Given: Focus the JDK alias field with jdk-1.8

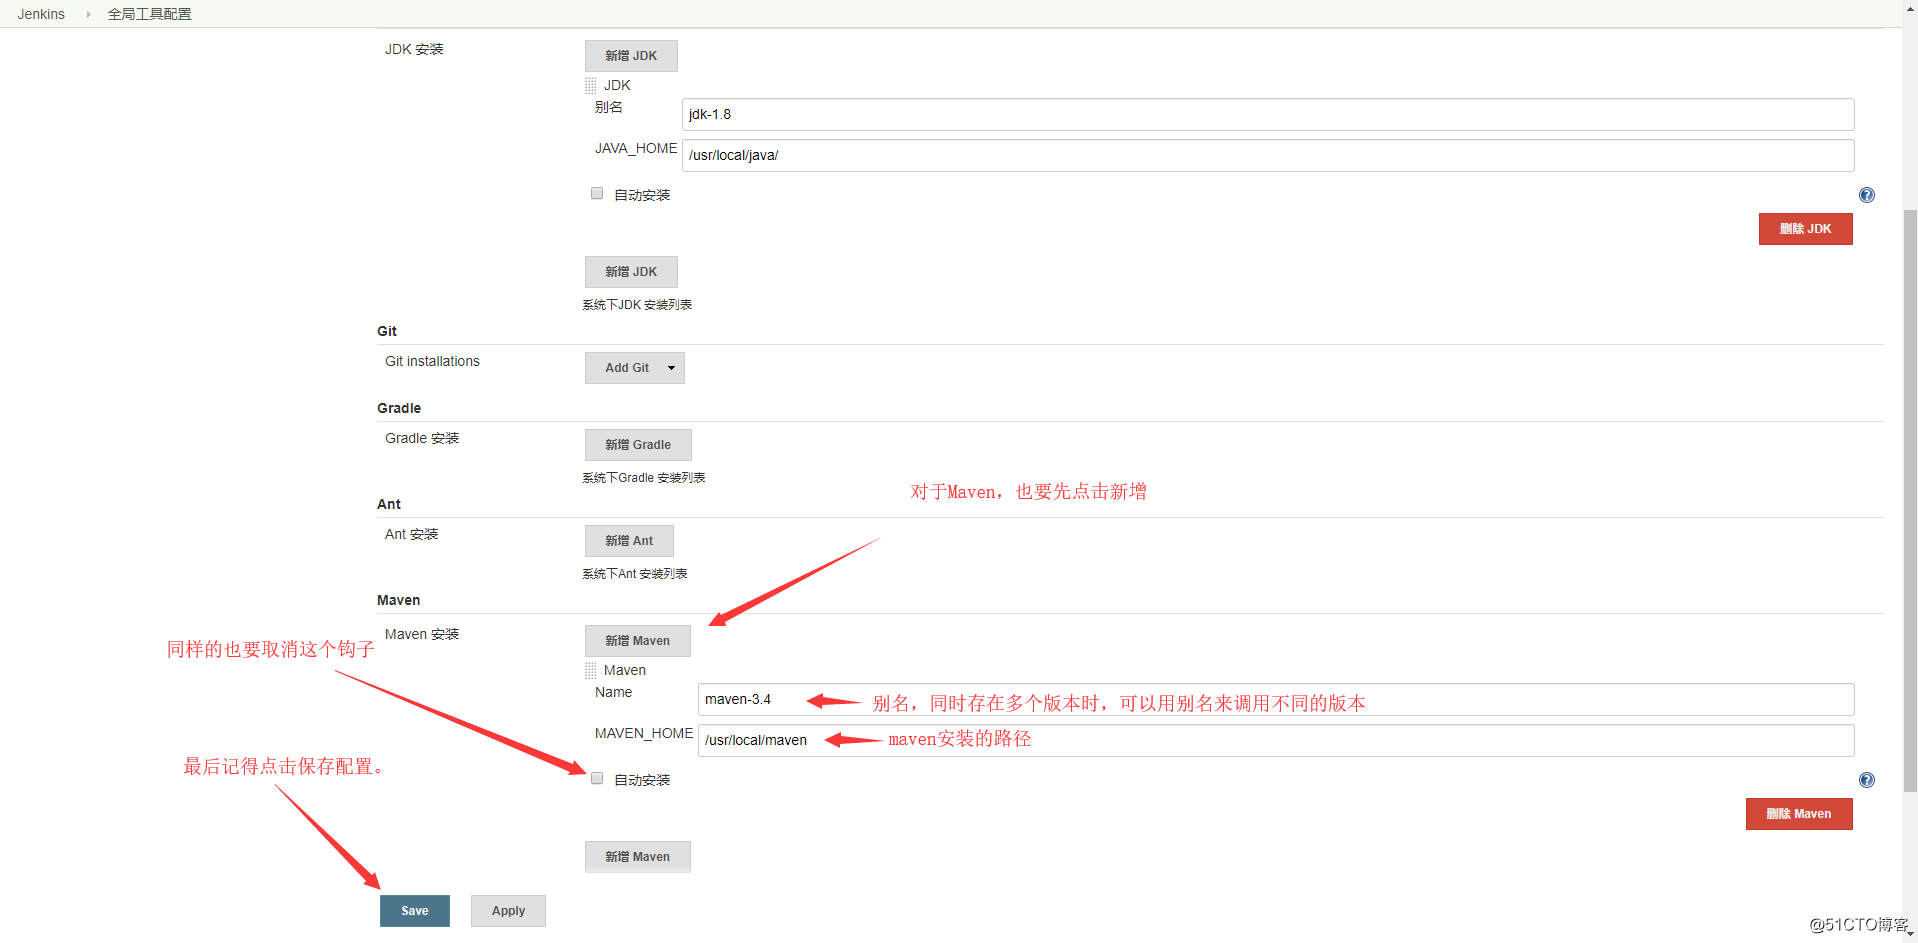Looking at the screenshot, I should (1268, 114).
